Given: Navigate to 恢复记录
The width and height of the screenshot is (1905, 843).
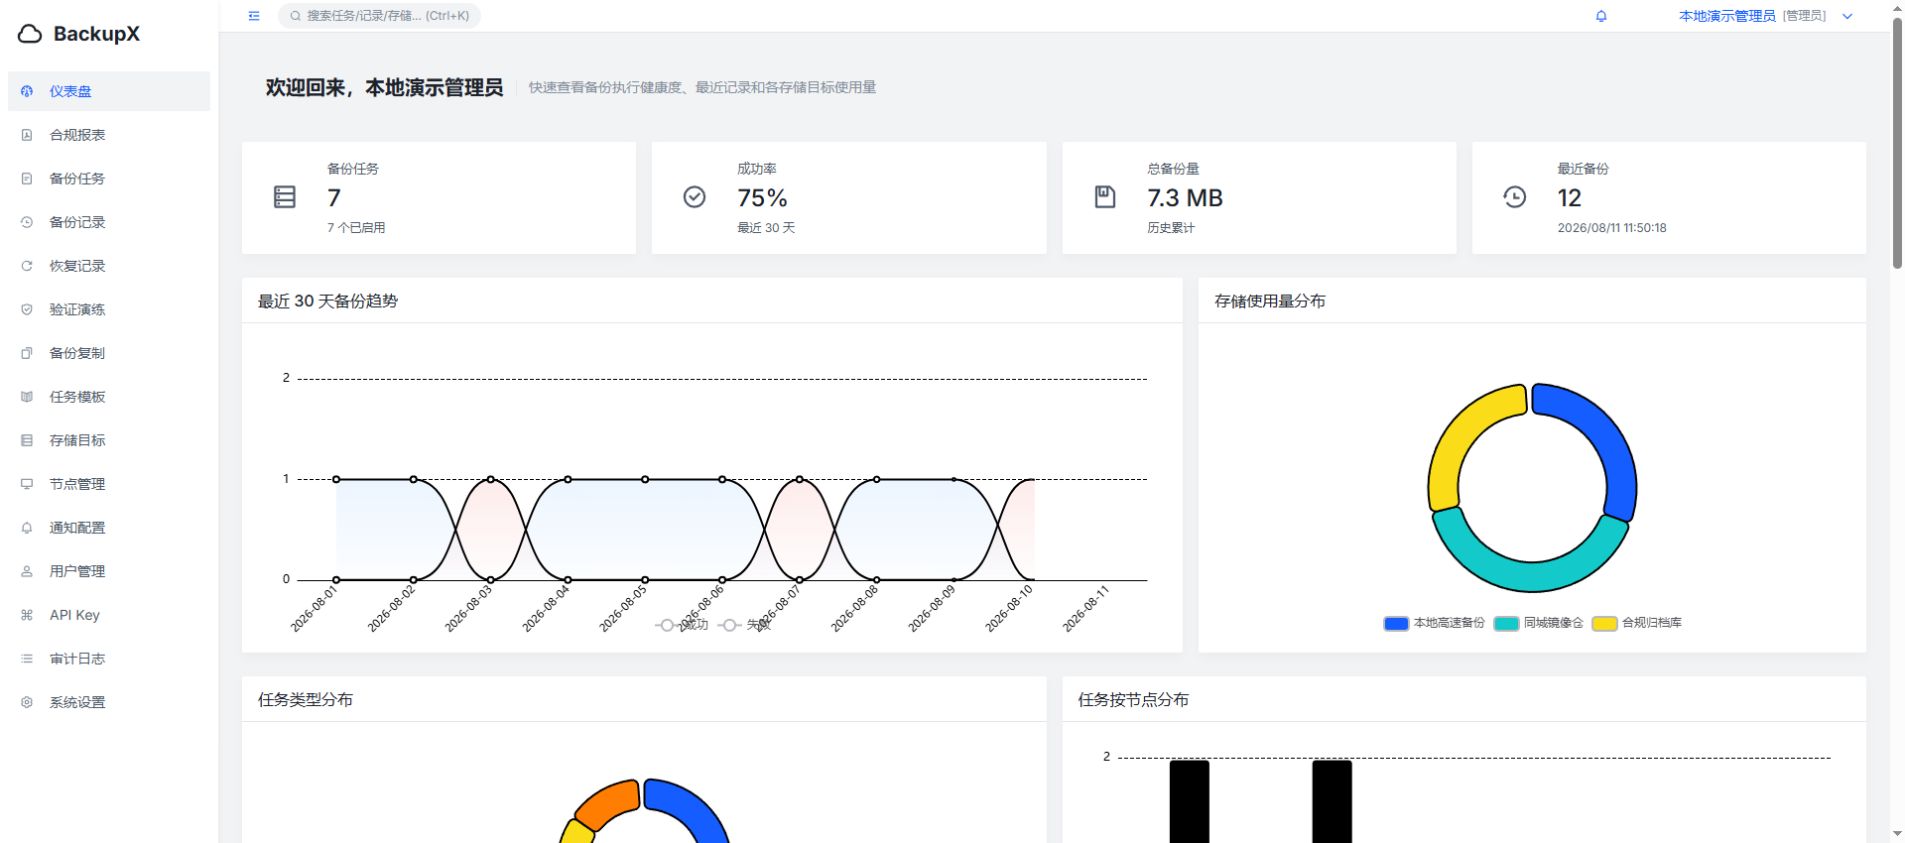Looking at the screenshot, I should pyautogui.click(x=109, y=266).
